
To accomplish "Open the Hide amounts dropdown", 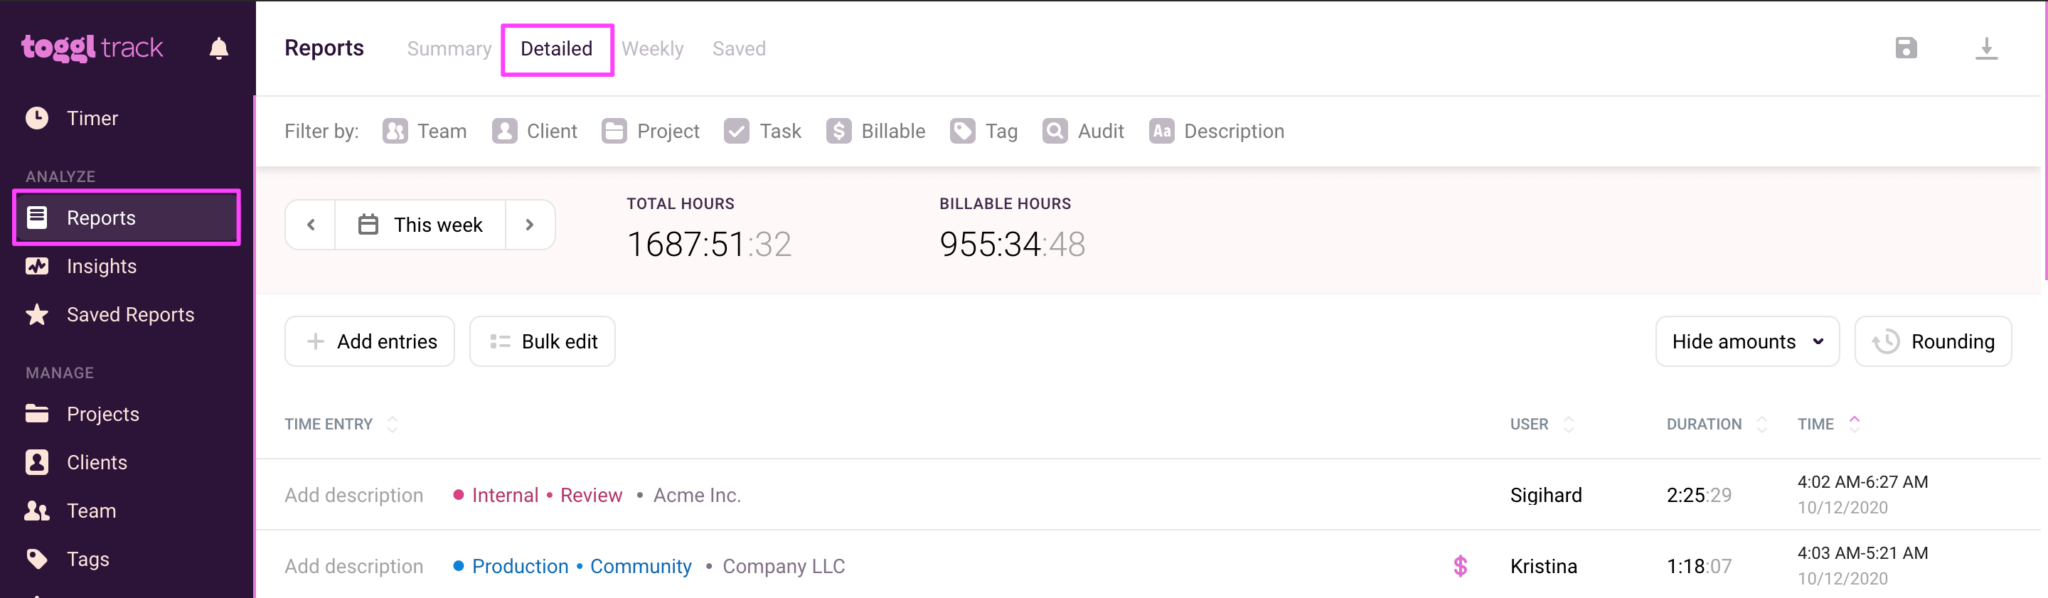I will pyautogui.click(x=1746, y=341).
